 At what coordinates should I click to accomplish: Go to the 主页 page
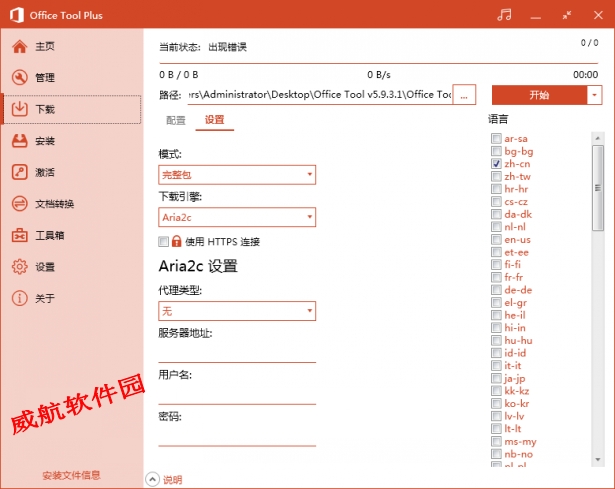point(71,47)
